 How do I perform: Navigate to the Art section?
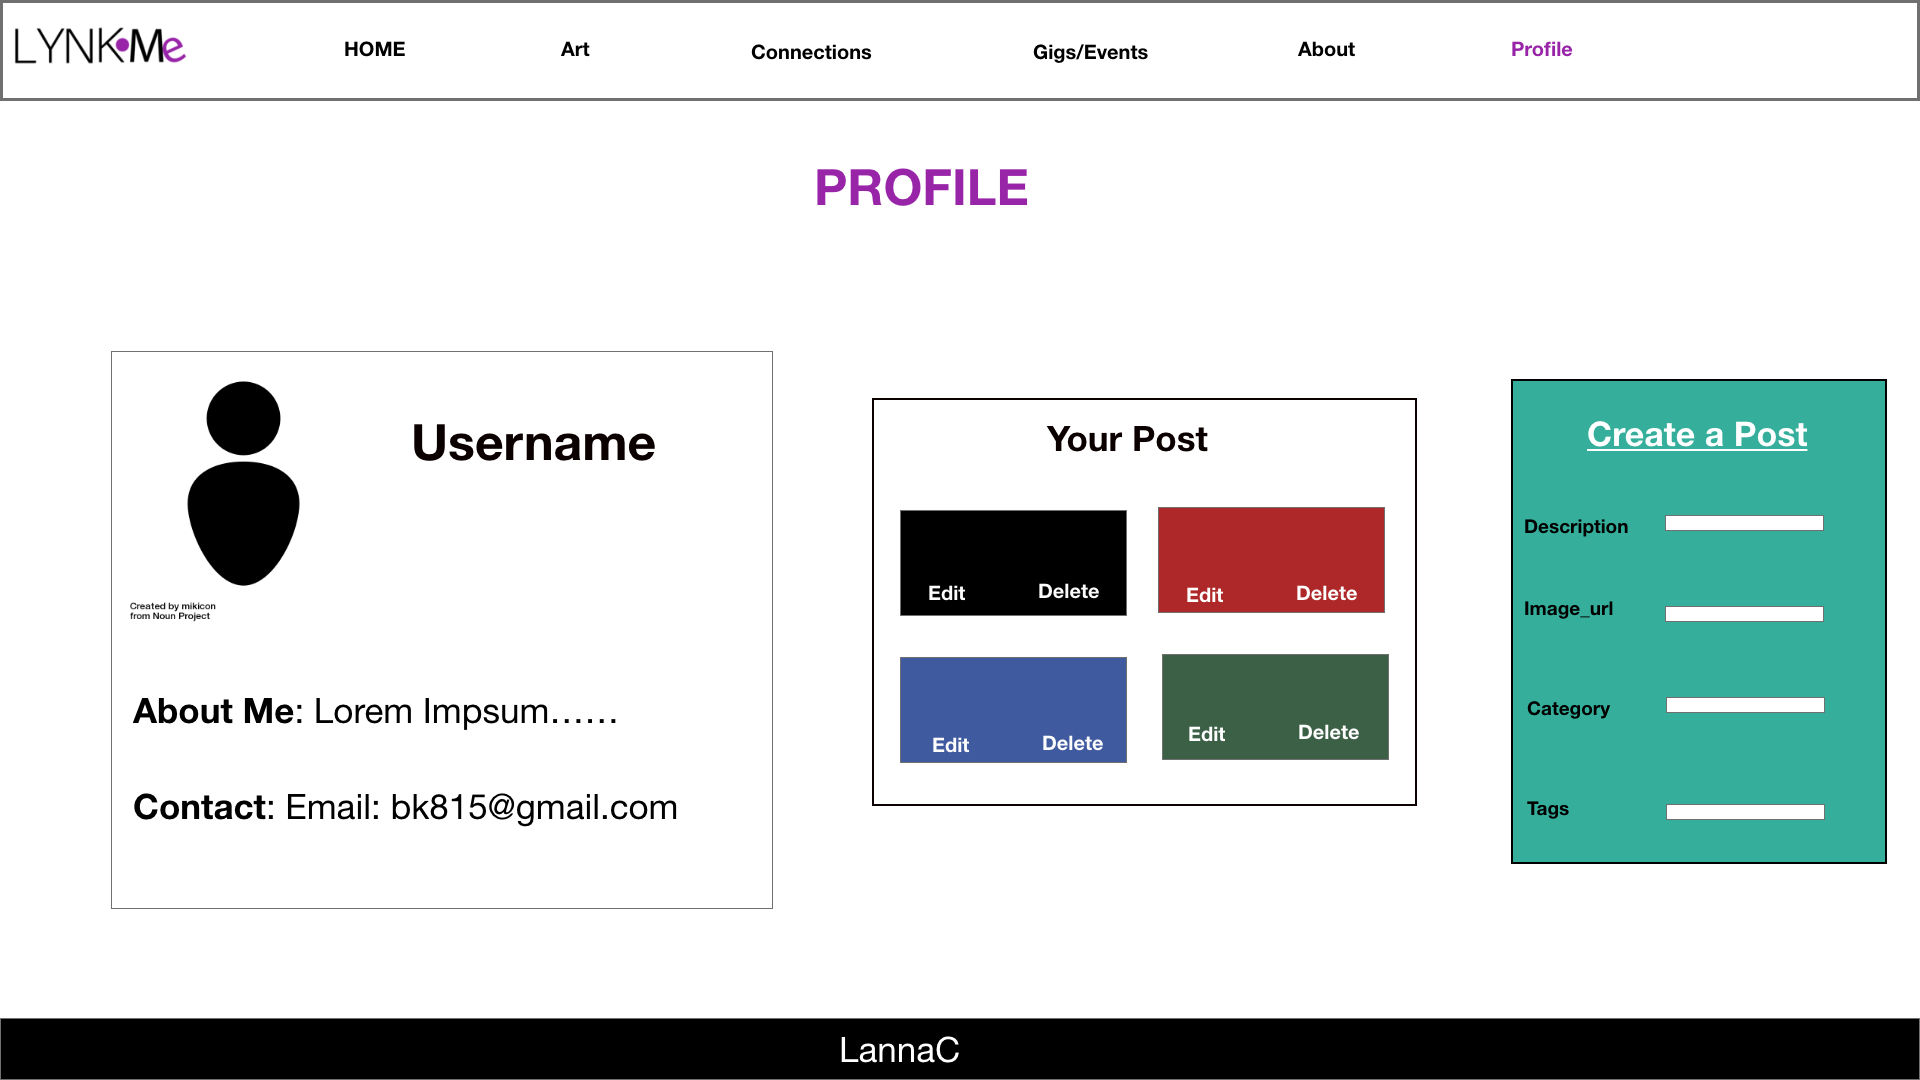click(x=575, y=48)
